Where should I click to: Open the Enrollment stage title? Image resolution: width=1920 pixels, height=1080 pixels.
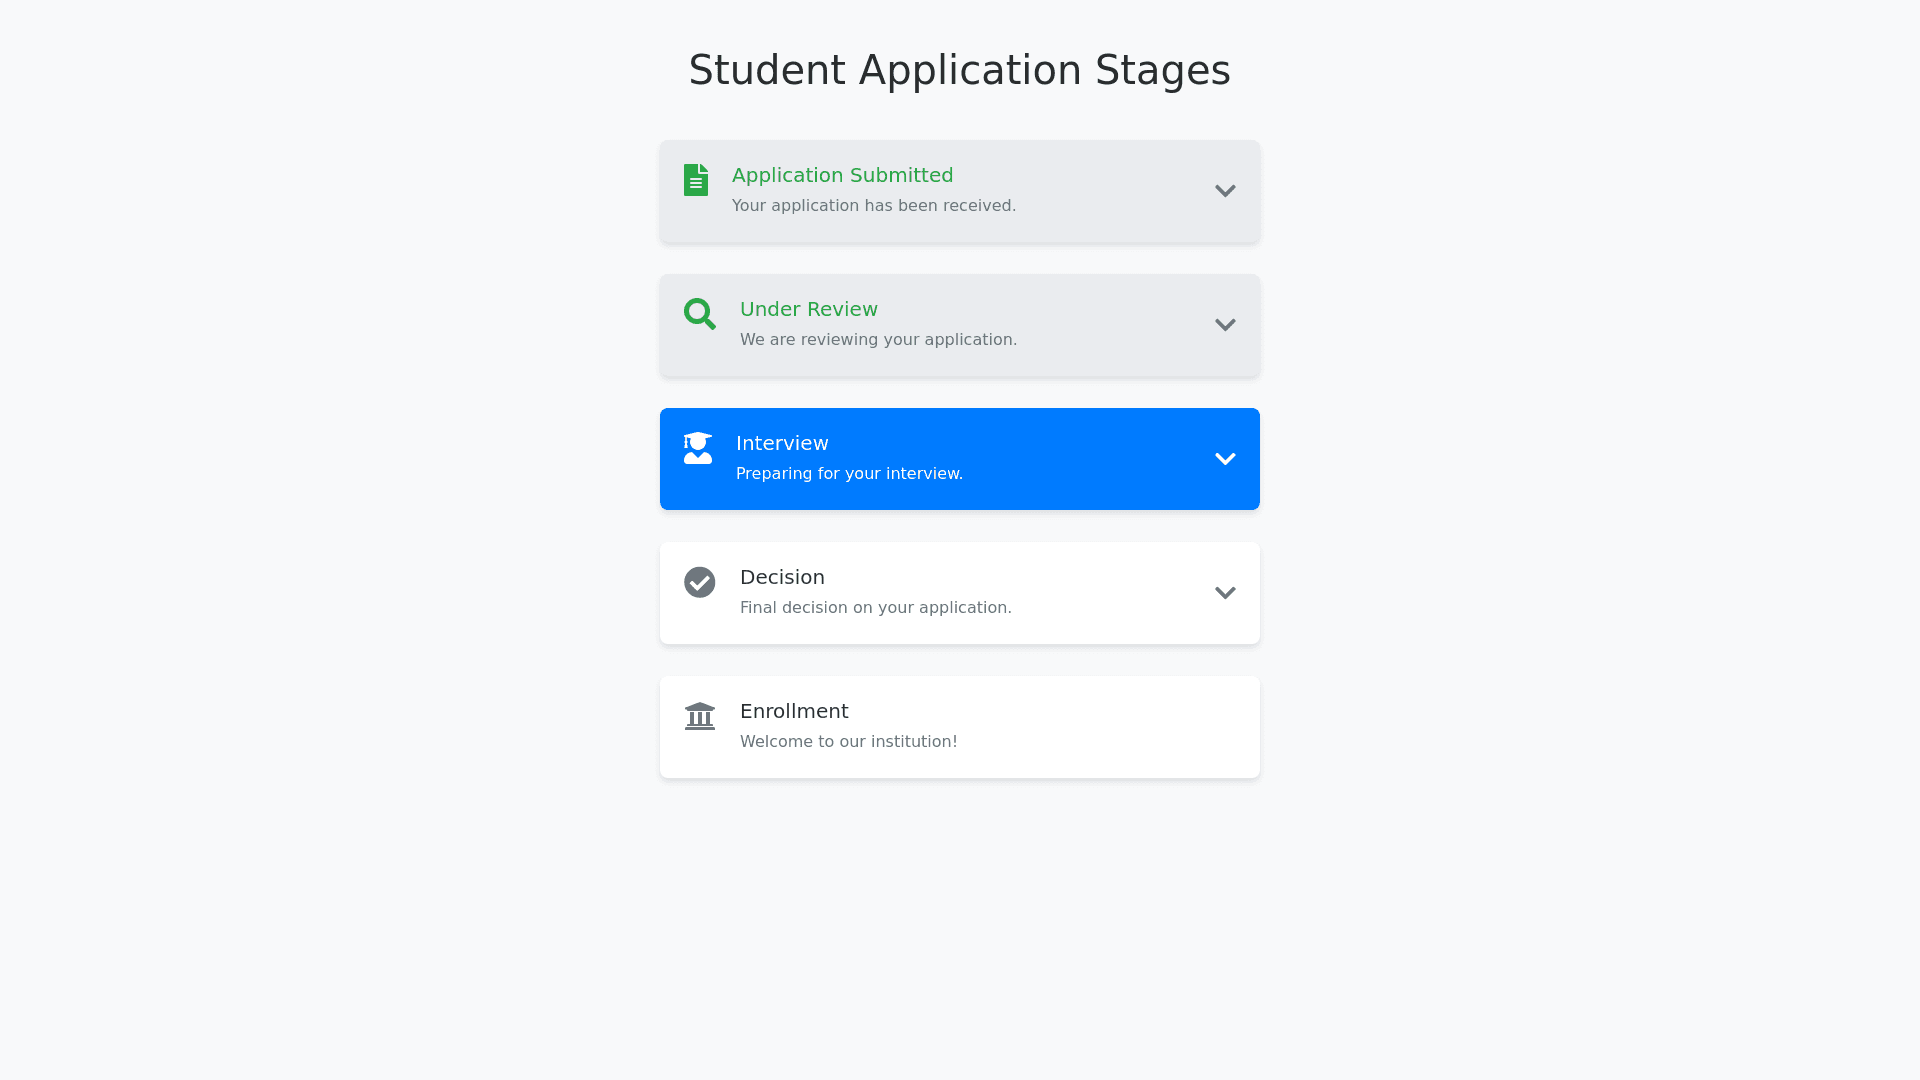(x=794, y=711)
